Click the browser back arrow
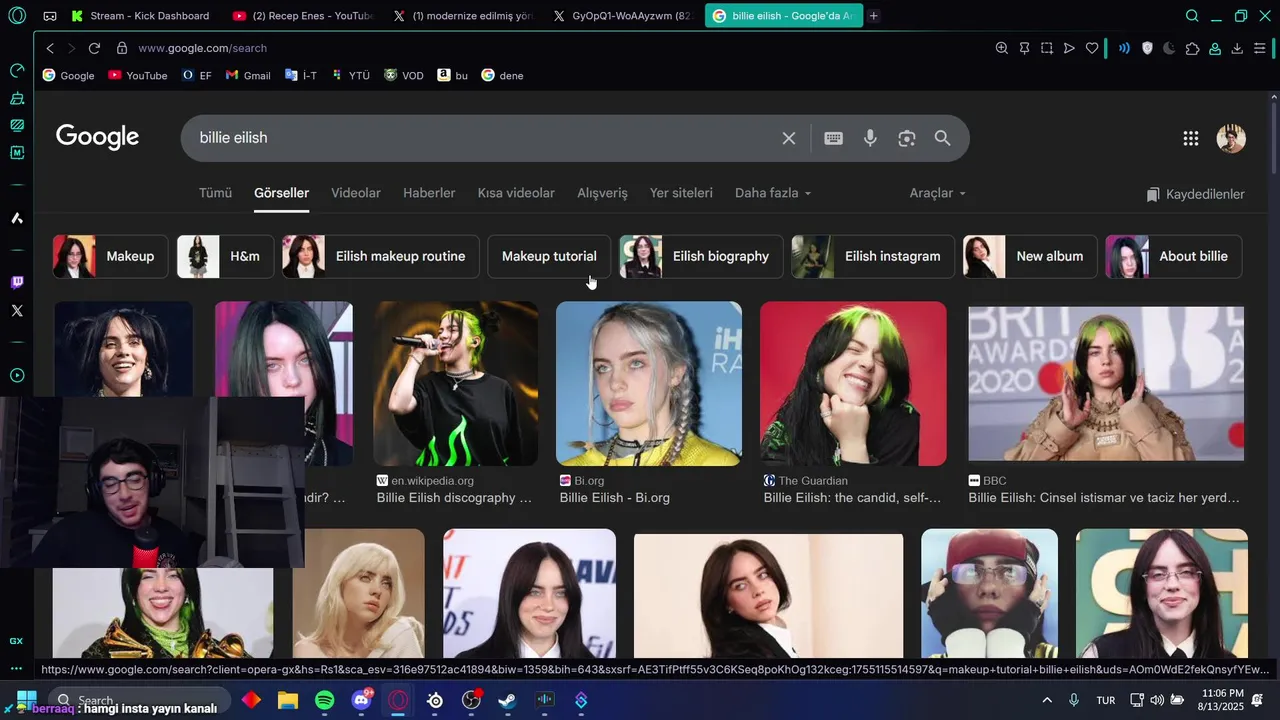Viewport: 1280px width, 720px height. pyautogui.click(x=50, y=48)
